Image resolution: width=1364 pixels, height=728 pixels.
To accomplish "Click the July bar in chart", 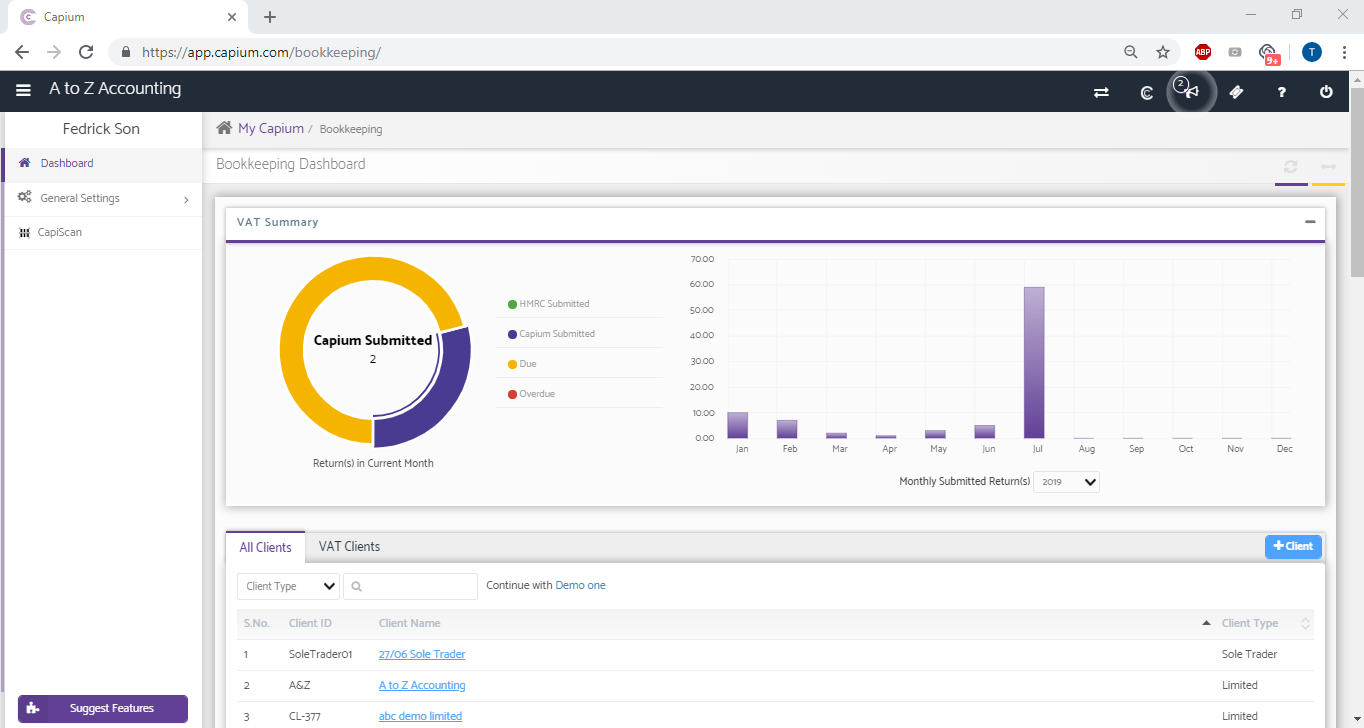I will click(x=1034, y=362).
